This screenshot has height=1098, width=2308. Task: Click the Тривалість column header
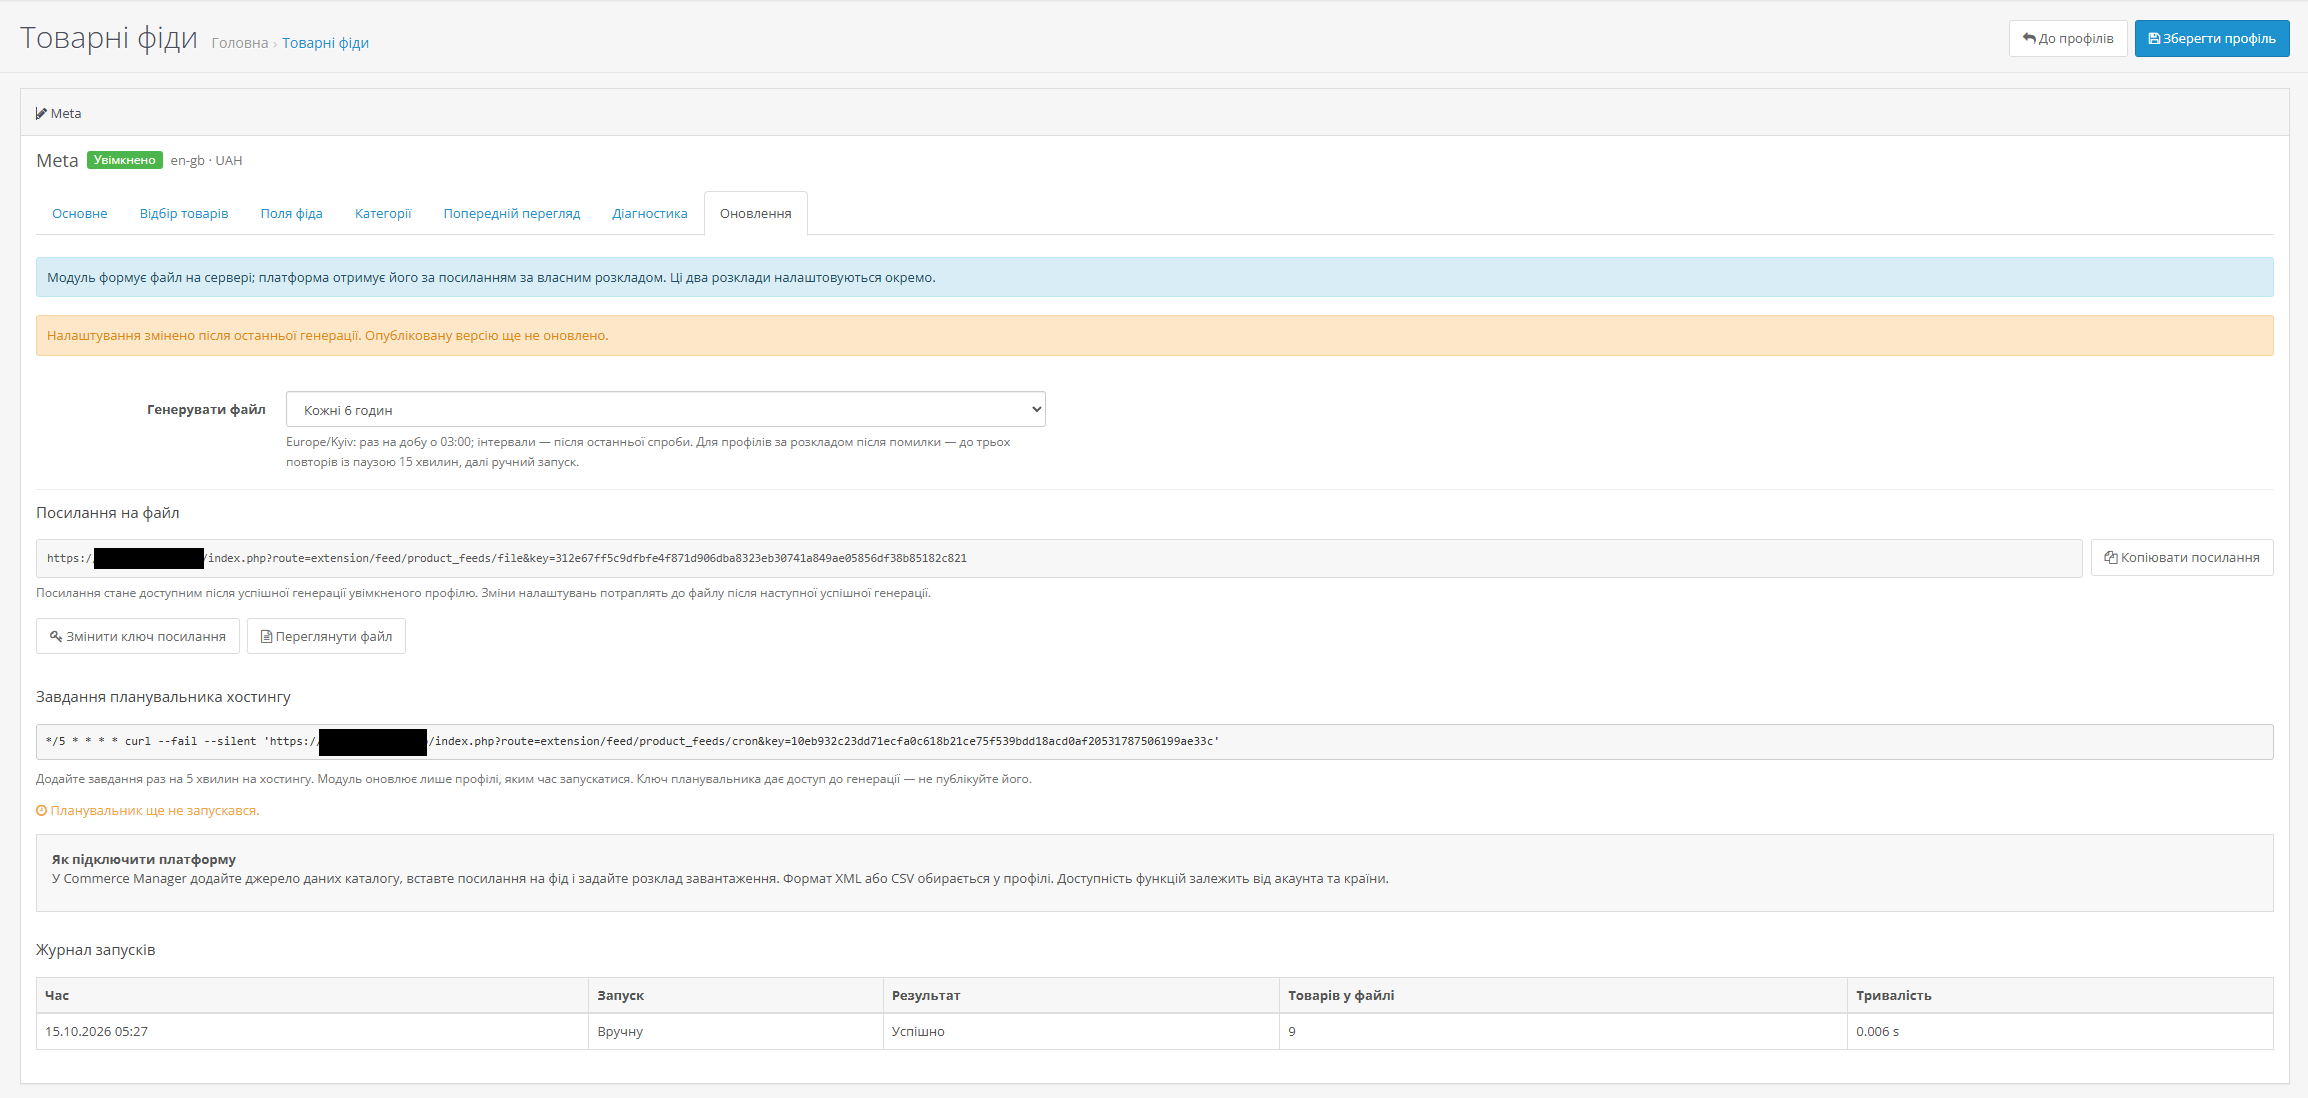coord(2060,995)
